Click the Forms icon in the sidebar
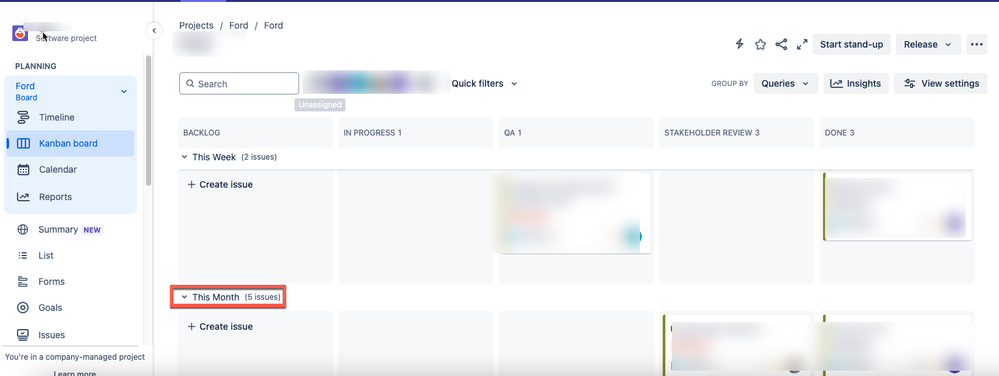The image size is (999, 376). 23,282
